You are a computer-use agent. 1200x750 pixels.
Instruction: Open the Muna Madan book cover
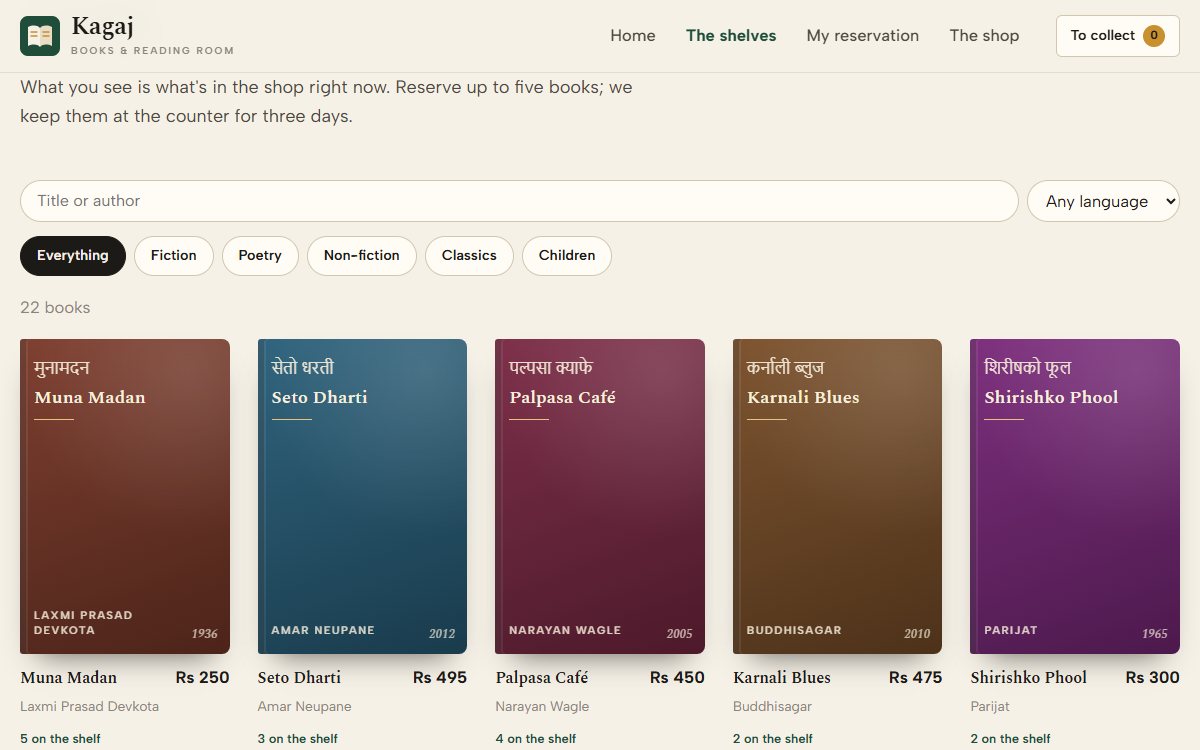coord(125,496)
